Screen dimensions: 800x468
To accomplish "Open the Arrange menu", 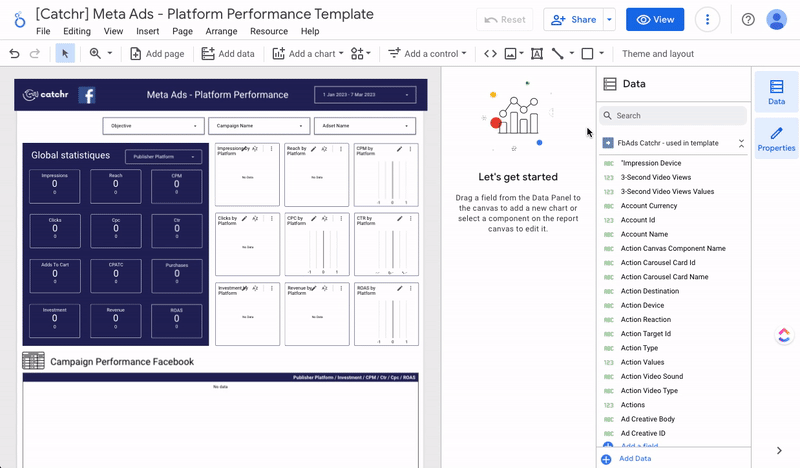I will point(221,32).
